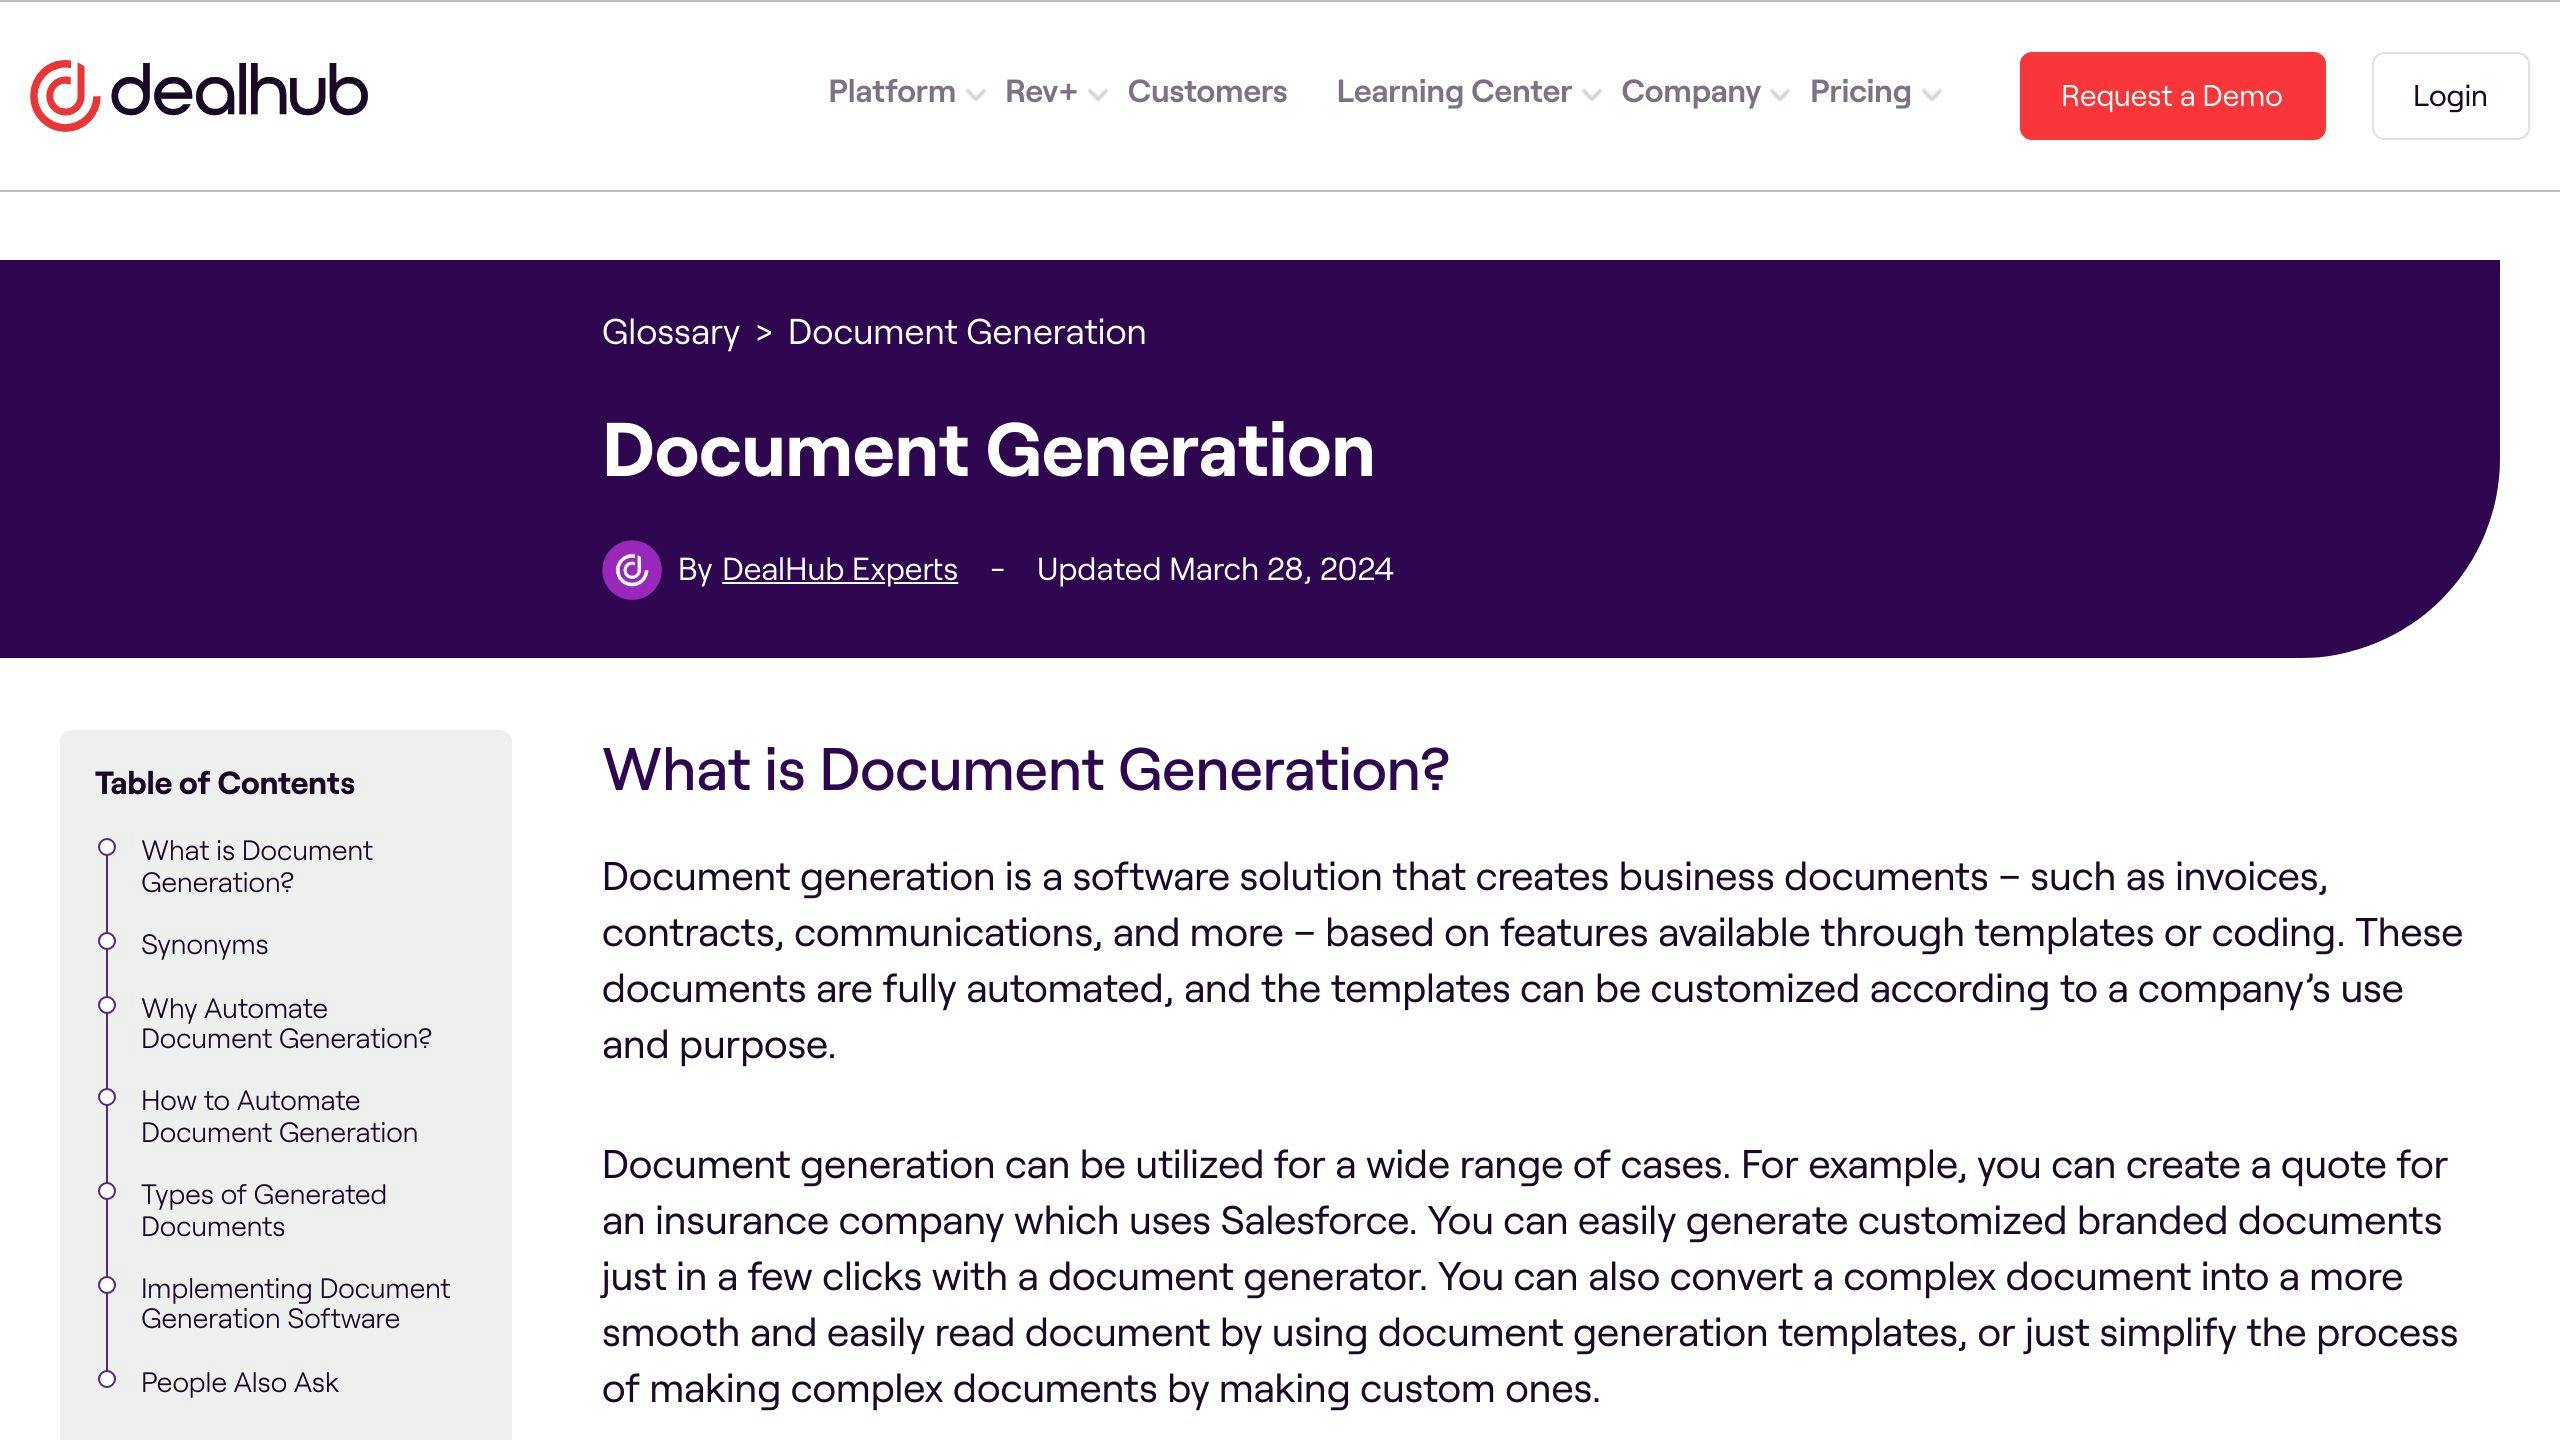Open the Glossary breadcrumb link
The height and width of the screenshot is (1440, 2560).
[x=669, y=331]
